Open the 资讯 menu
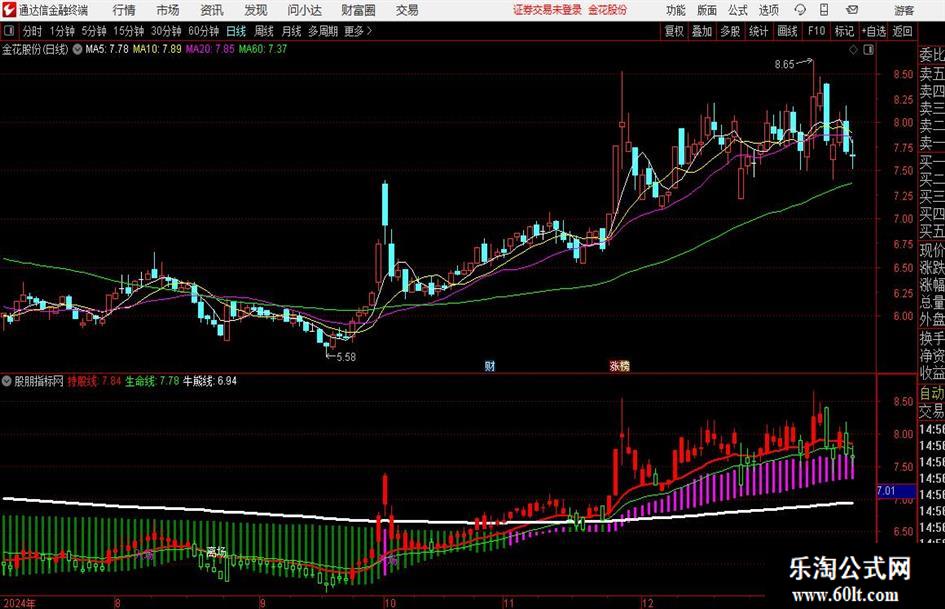The height and width of the screenshot is (609, 945). (x=212, y=10)
